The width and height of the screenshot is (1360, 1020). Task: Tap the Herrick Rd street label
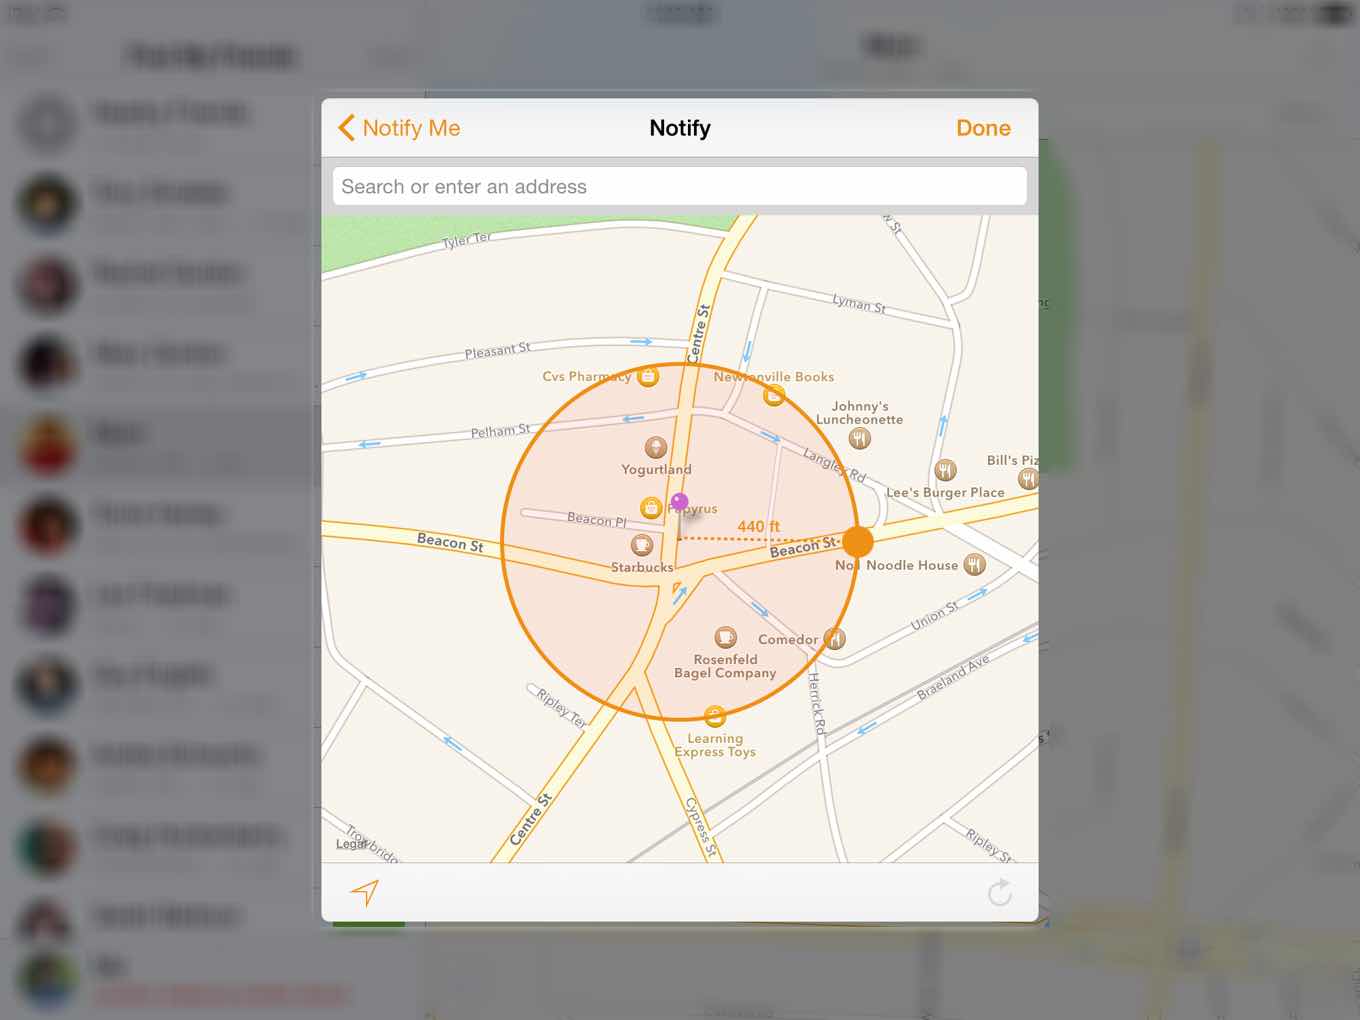coord(817,703)
